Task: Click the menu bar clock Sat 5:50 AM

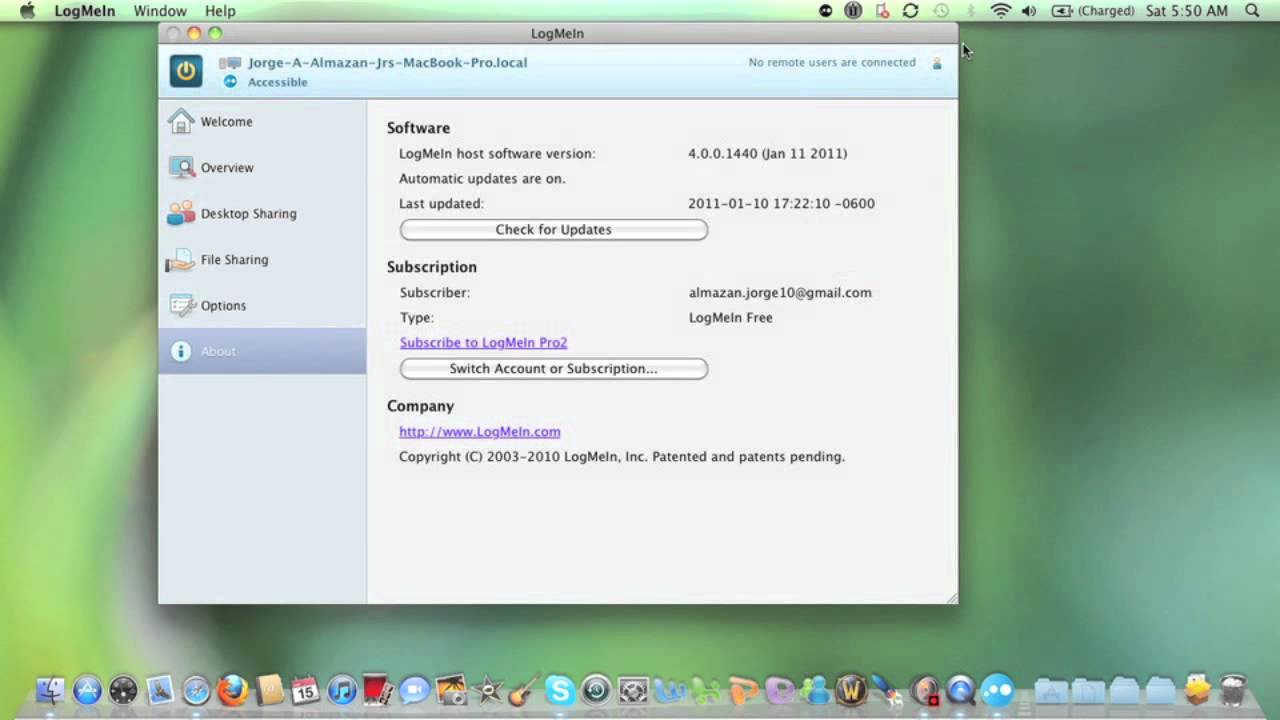Action: (x=1187, y=11)
